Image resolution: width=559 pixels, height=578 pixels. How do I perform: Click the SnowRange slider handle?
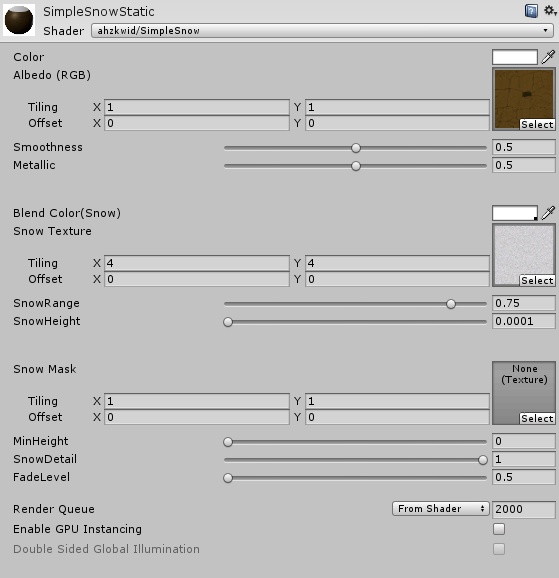point(451,304)
